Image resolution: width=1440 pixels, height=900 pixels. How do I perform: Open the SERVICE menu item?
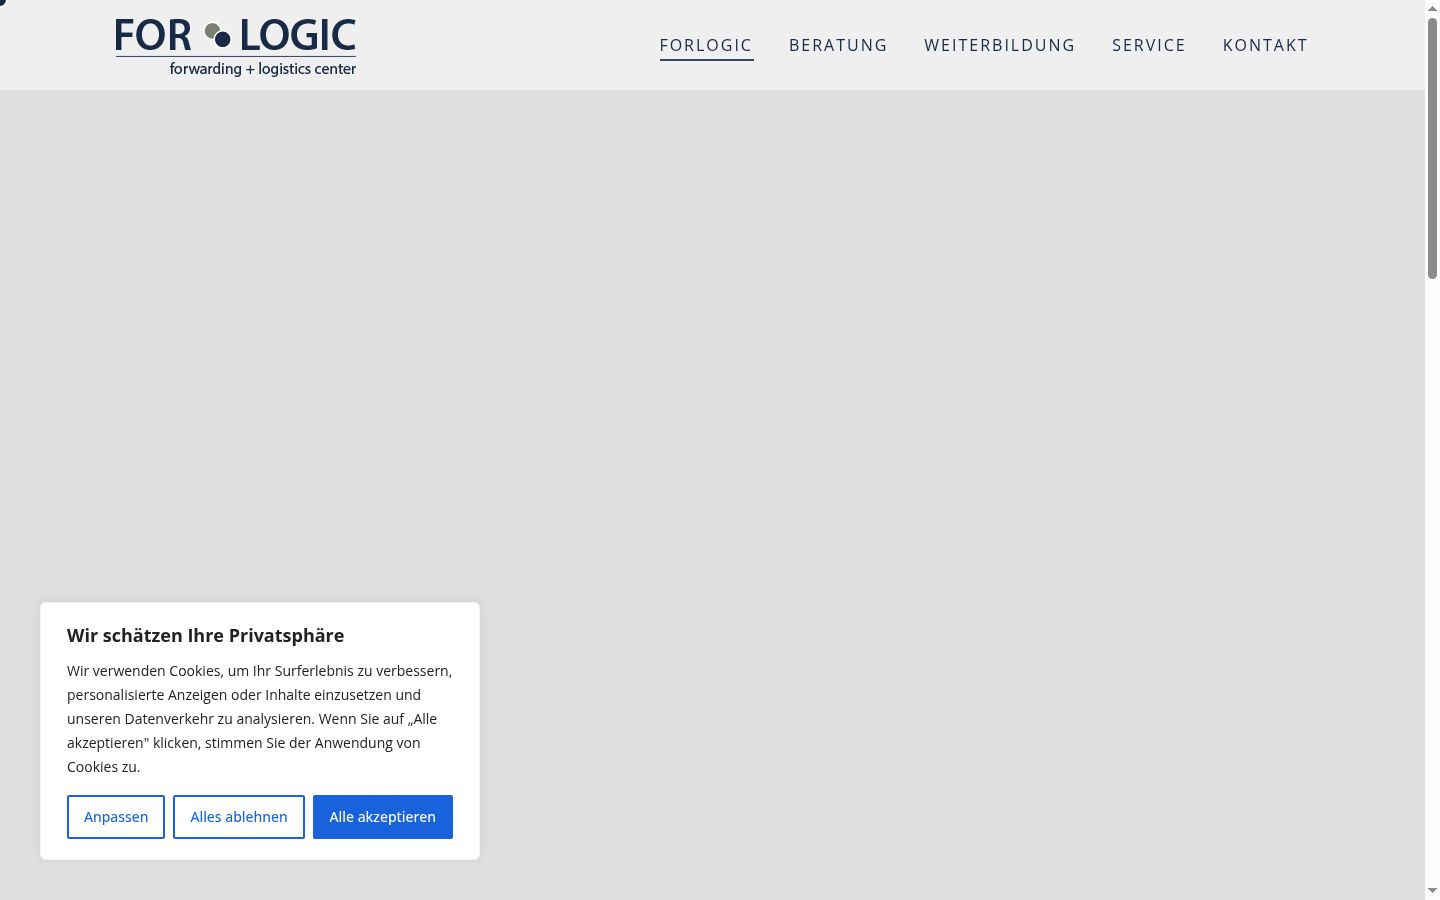coord(1149,46)
